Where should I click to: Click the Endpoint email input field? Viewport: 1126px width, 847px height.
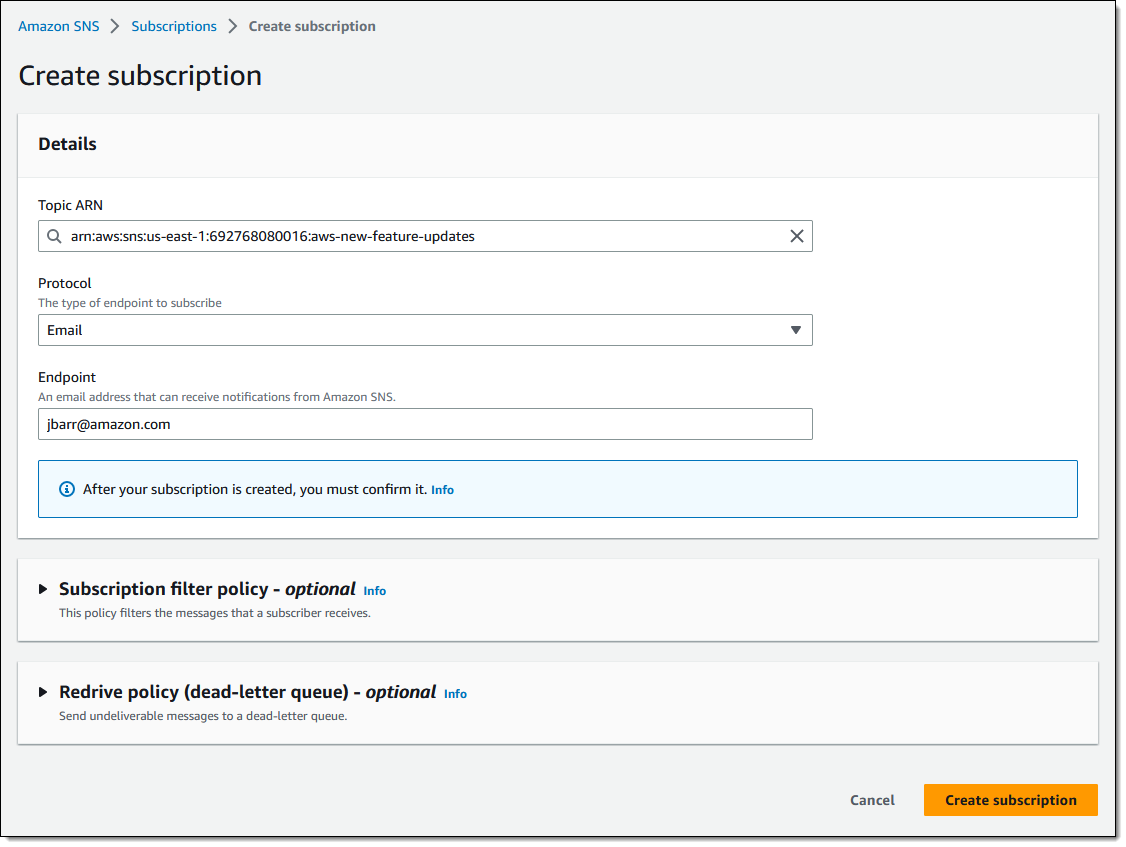coord(425,424)
